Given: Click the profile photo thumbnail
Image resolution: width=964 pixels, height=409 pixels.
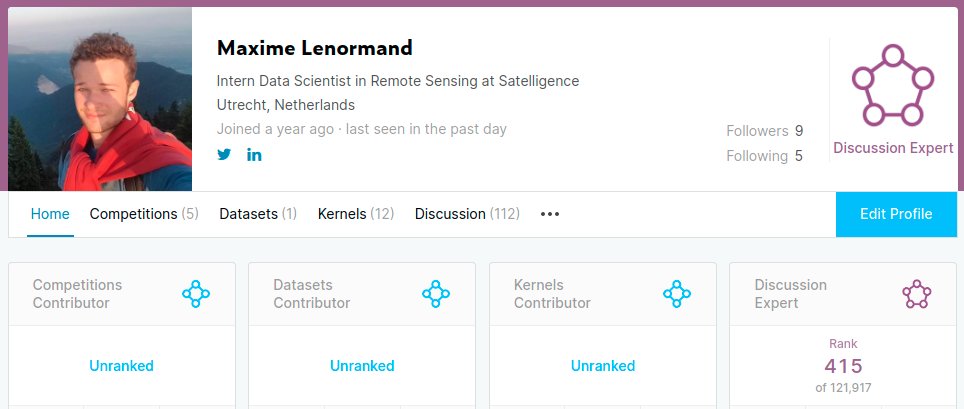Looking at the screenshot, I should pos(100,98).
